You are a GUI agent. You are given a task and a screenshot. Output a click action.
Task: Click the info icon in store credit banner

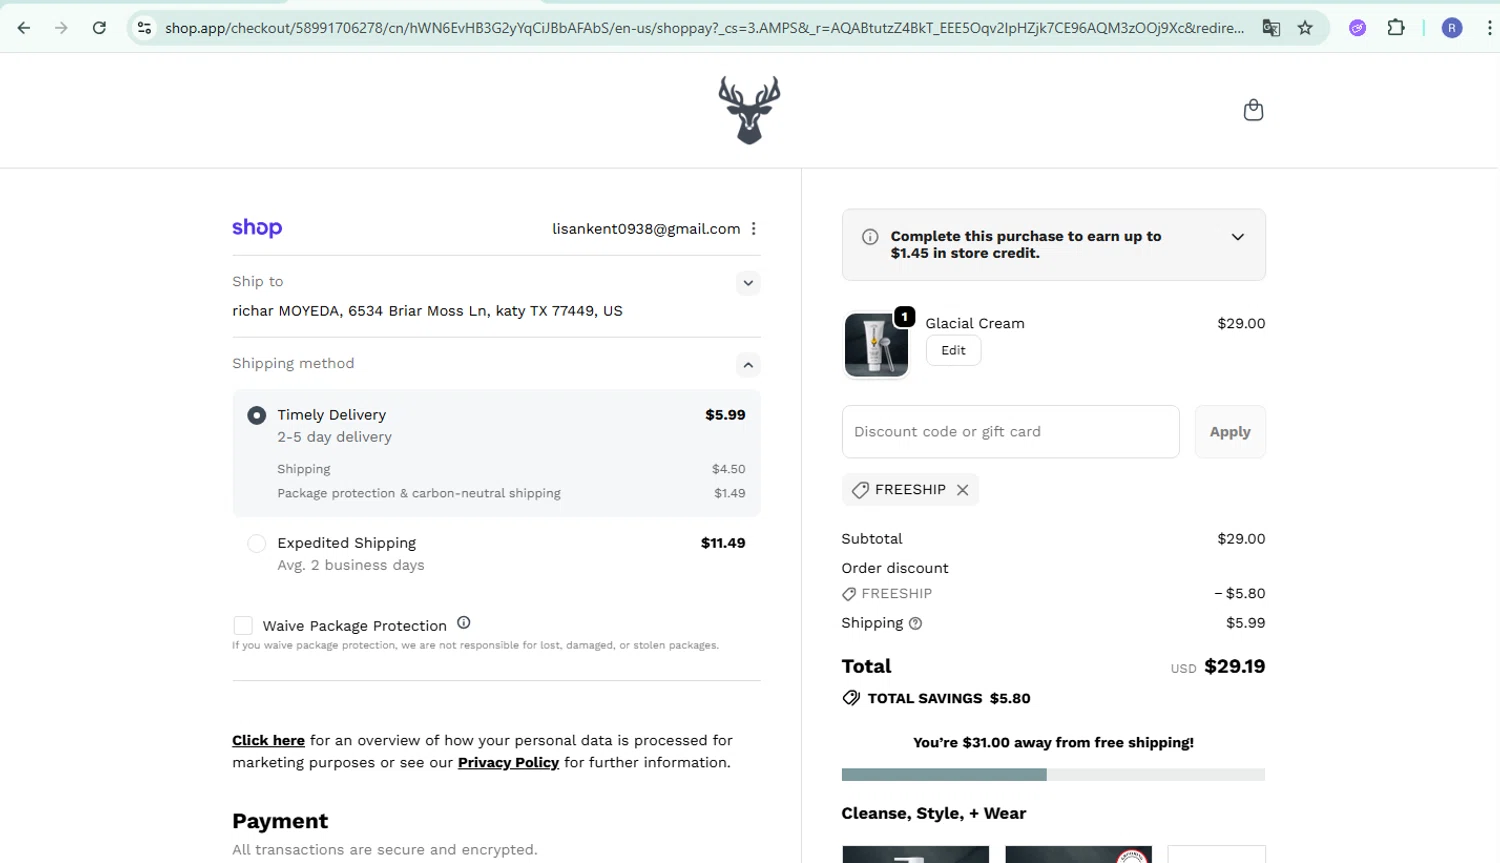pos(870,237)
